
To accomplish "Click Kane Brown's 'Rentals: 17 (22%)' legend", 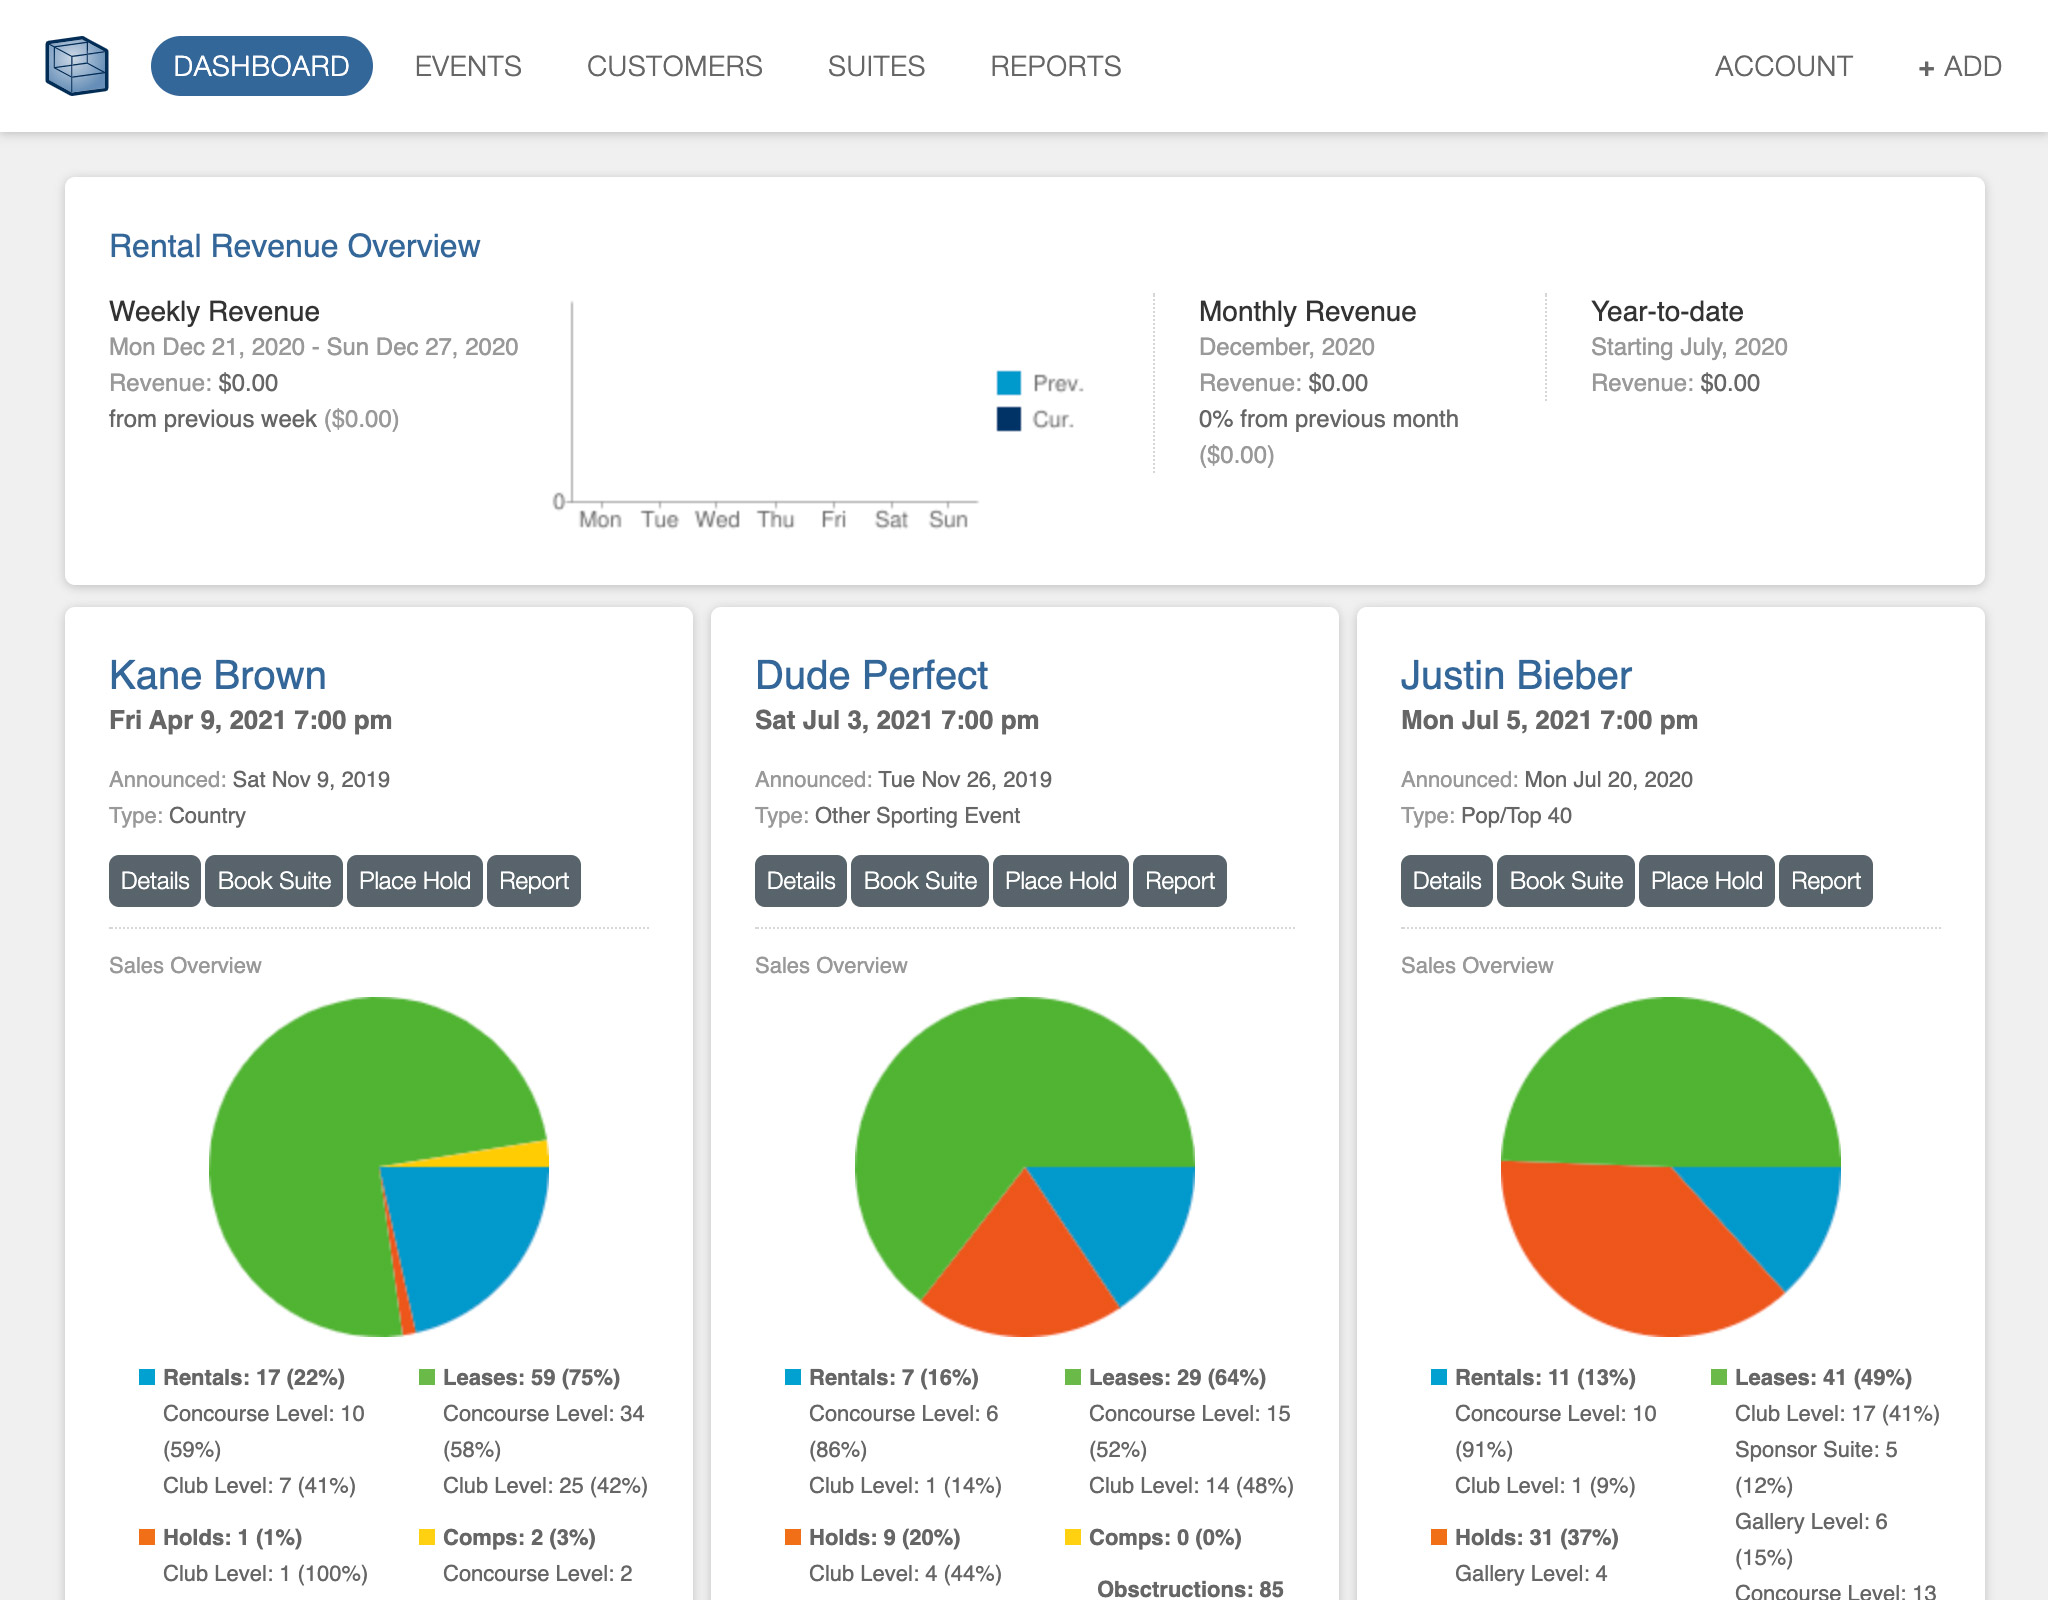I will pos(242,1378).
